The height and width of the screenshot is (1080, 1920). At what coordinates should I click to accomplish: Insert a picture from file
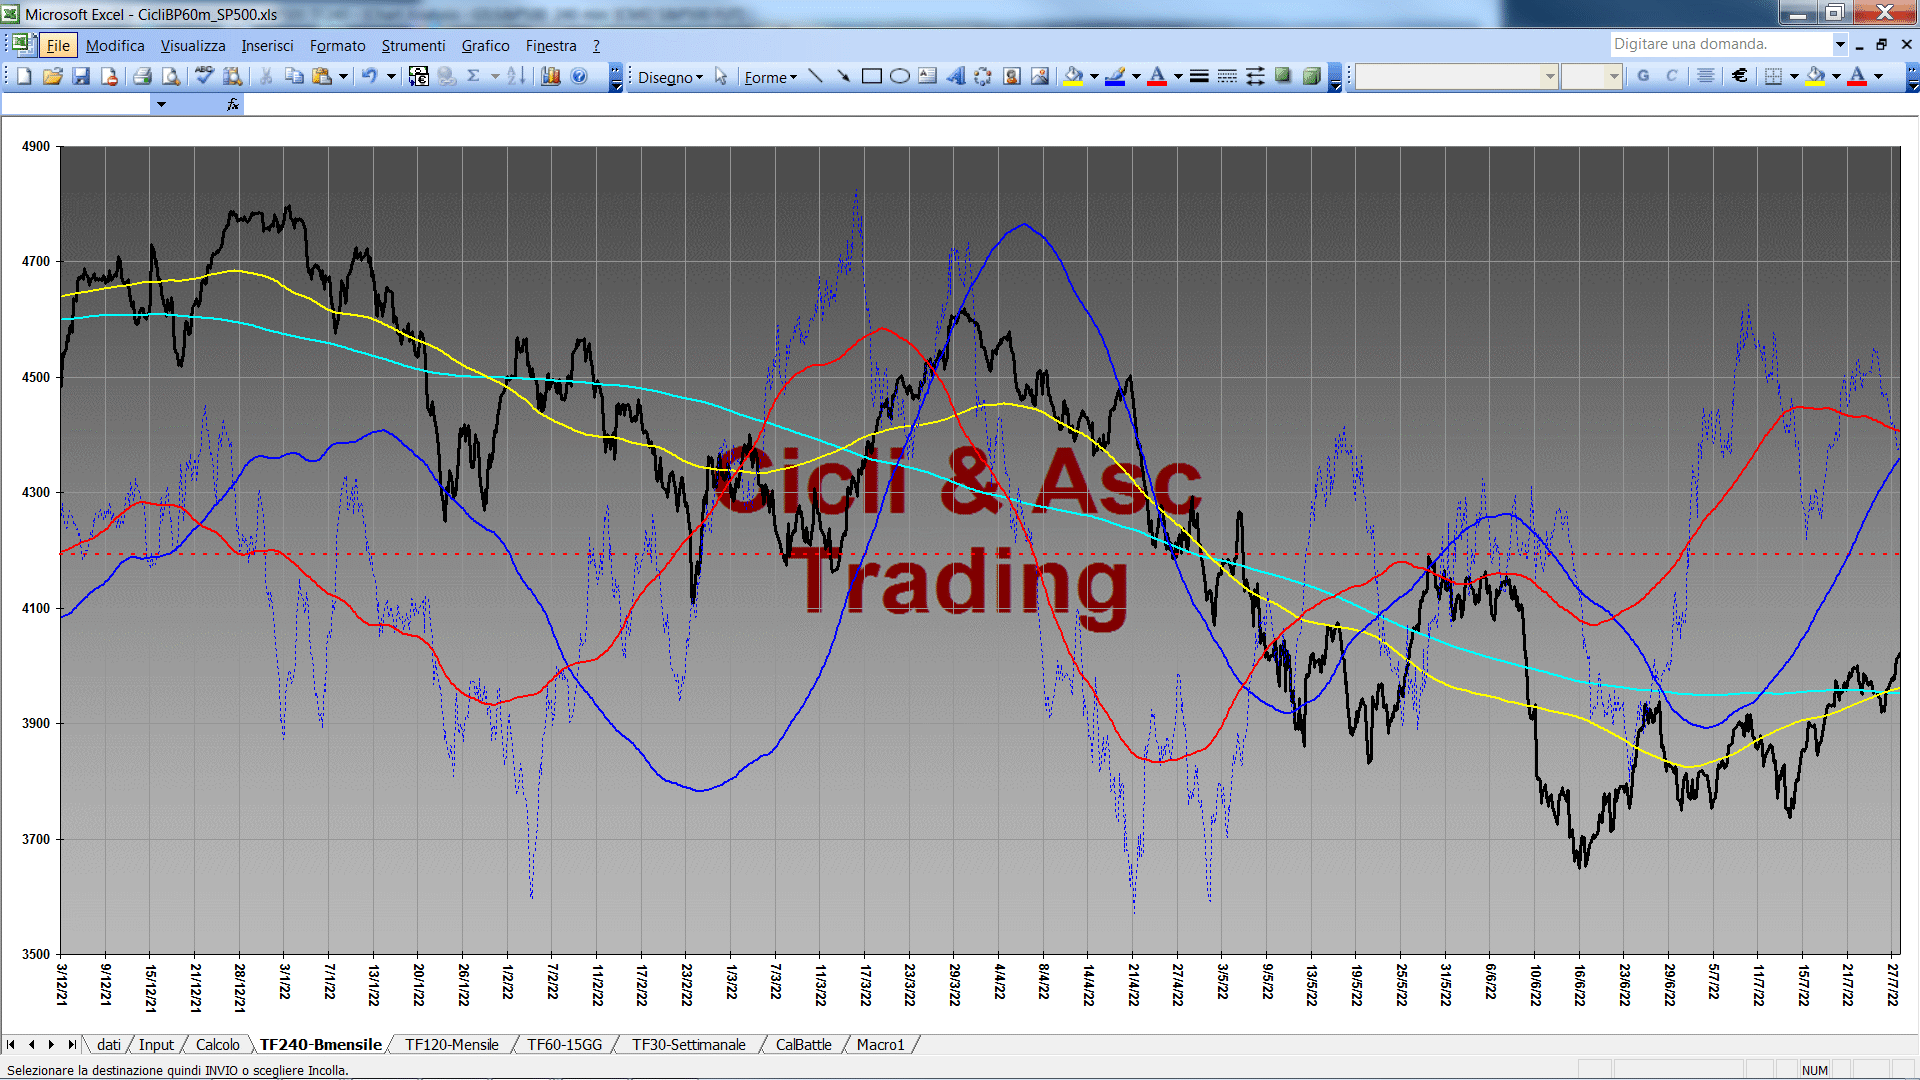tap(1040, 77)
